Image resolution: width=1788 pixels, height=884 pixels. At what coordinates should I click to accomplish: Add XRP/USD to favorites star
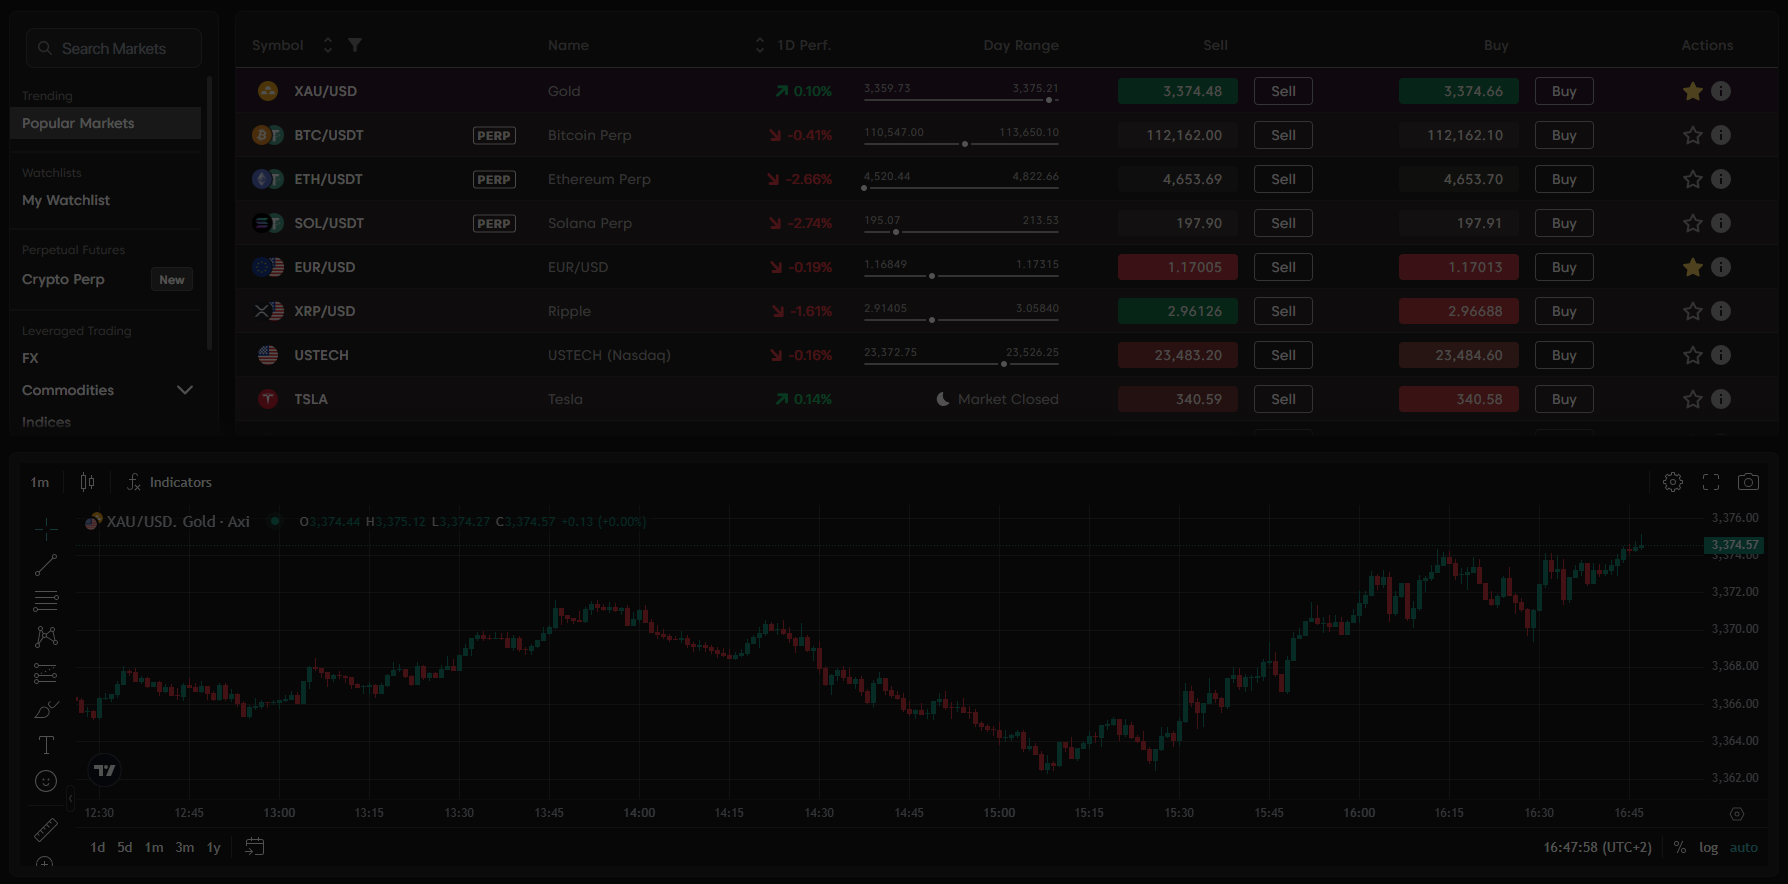pos(1692,311)
